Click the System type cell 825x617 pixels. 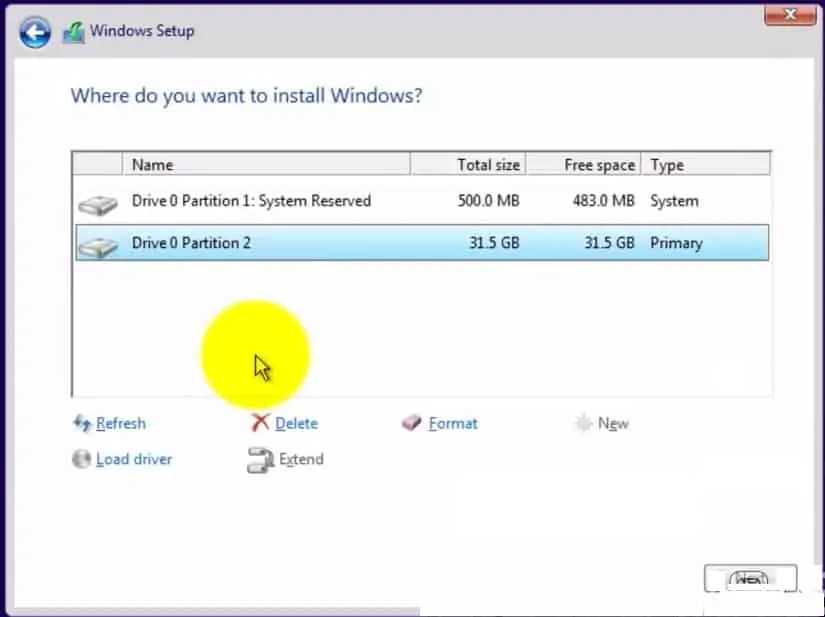[x=675, y=201]
